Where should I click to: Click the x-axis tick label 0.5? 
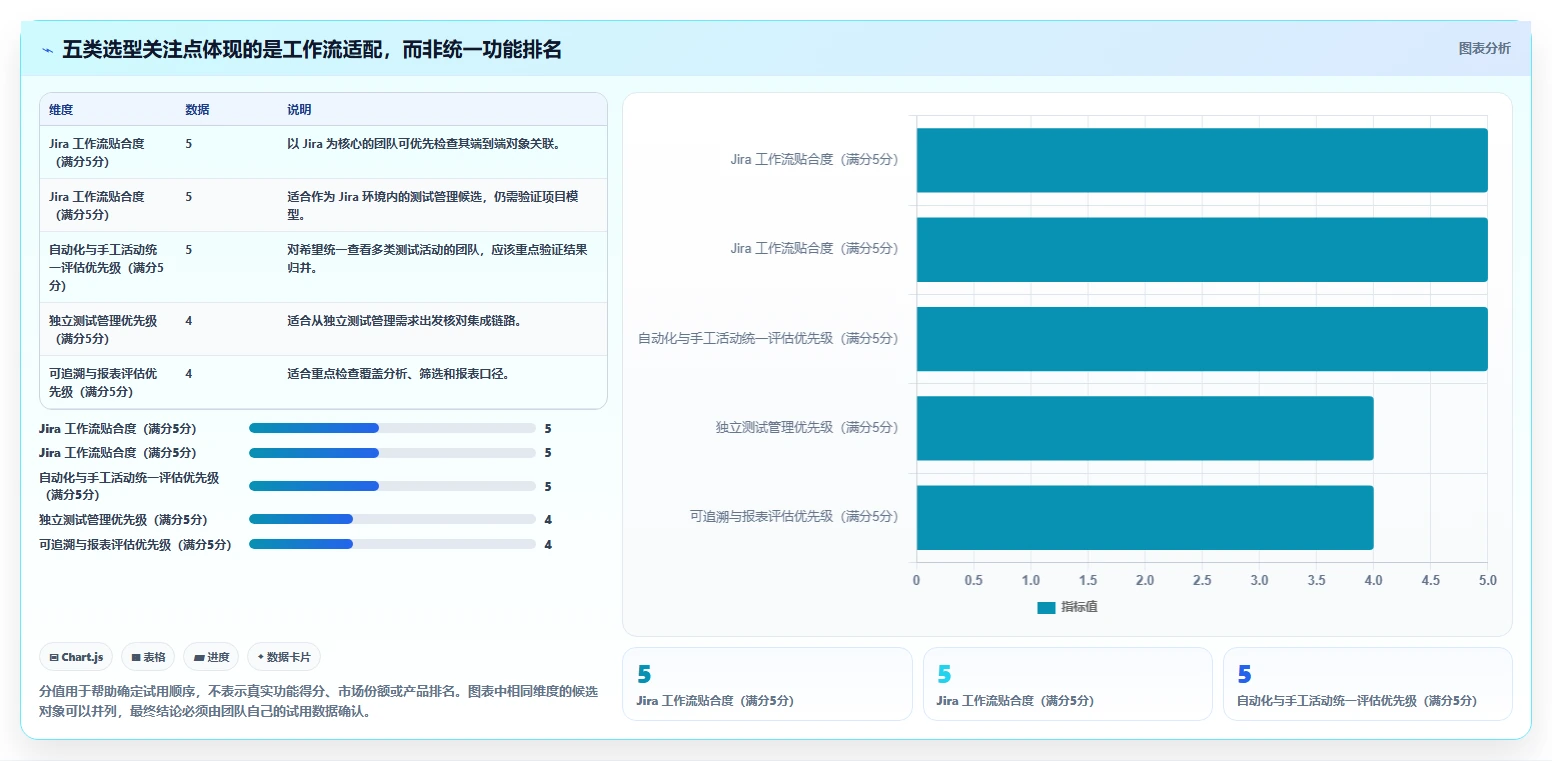[x=973, y=580]
